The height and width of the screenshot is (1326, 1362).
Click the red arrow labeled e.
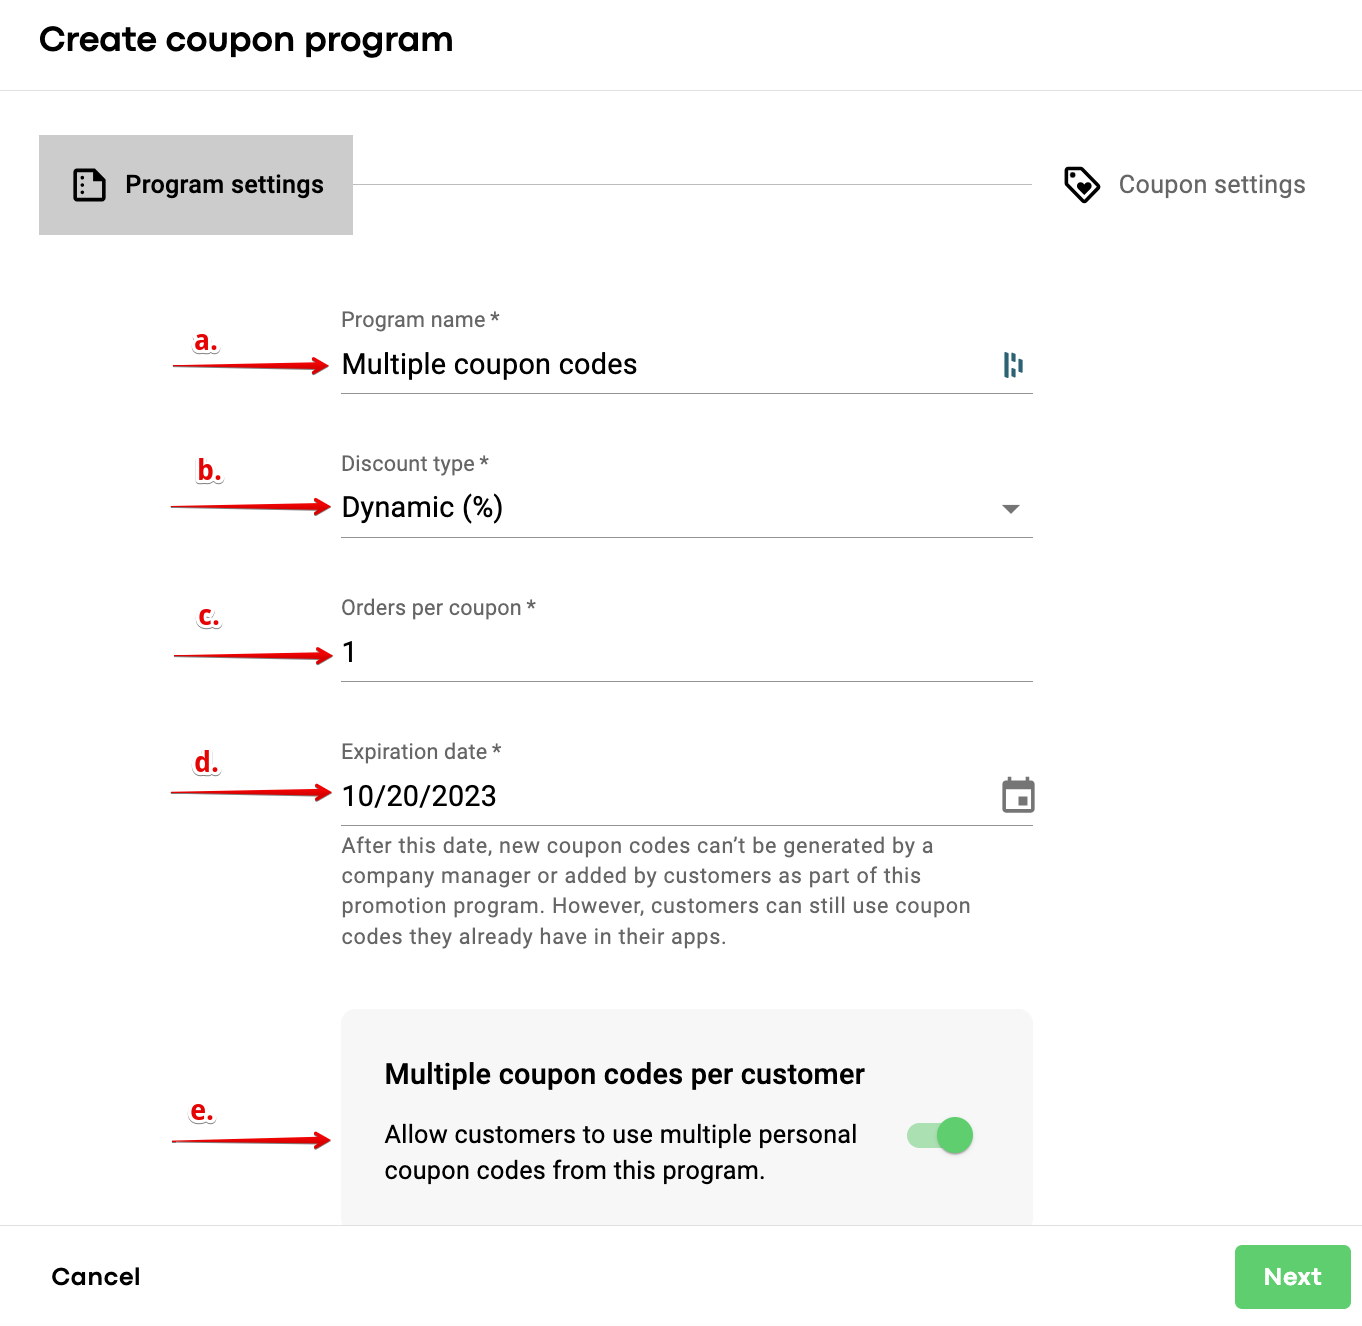[251, 1140]
